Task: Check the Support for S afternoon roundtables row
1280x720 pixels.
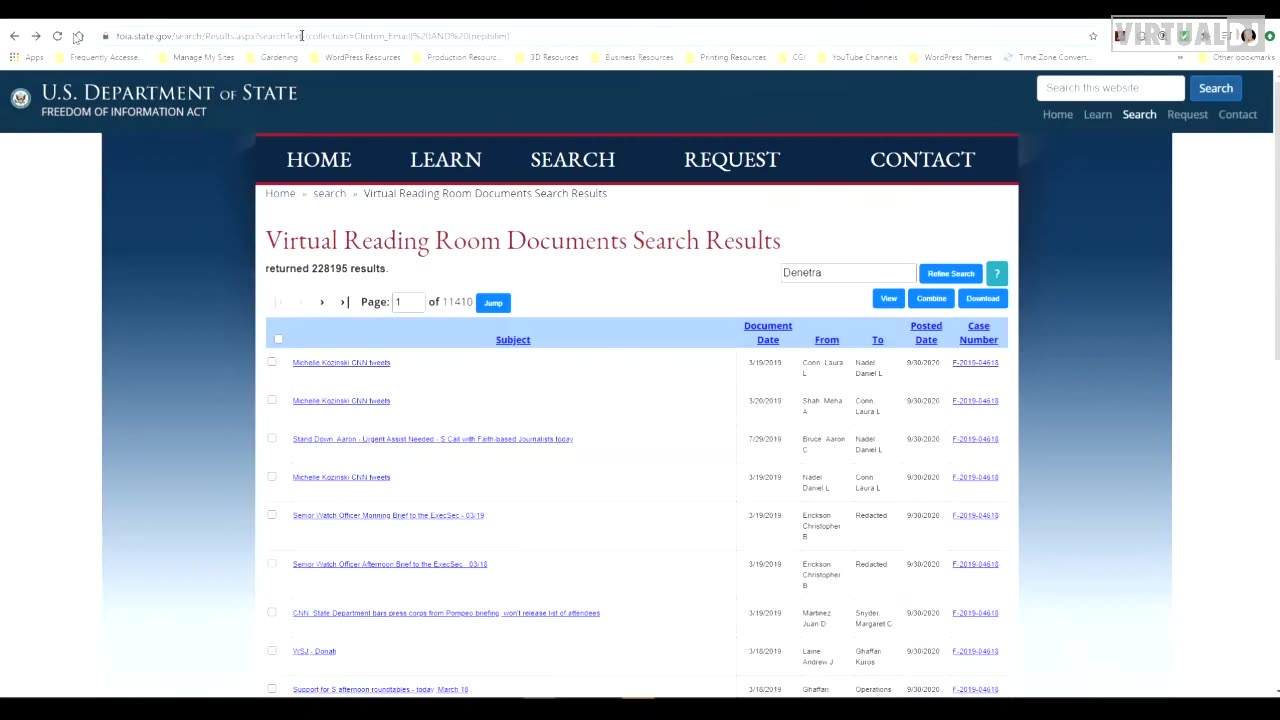Action: [272, 688]
